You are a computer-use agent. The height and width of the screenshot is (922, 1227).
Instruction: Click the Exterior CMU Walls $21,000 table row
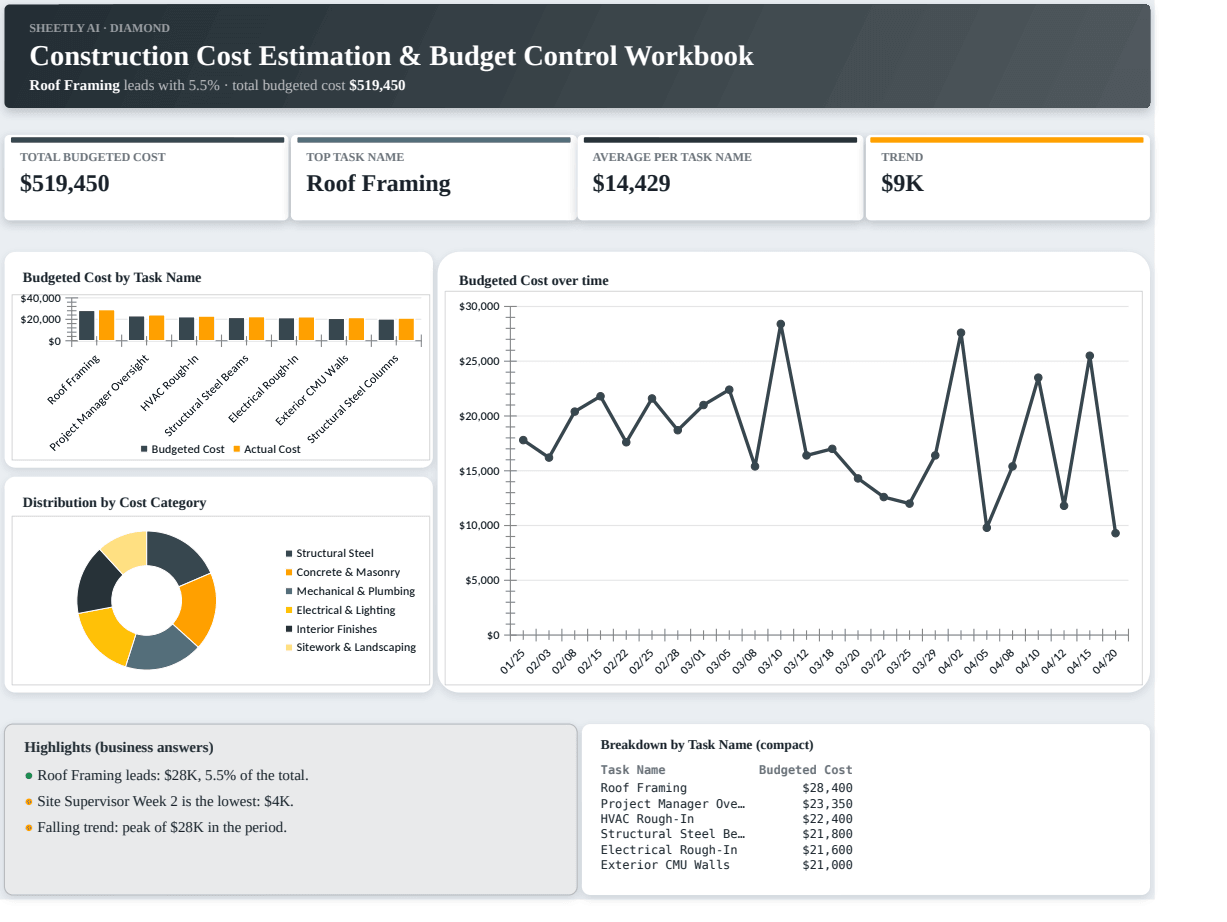pyautogui.click(x=726, y=865)
